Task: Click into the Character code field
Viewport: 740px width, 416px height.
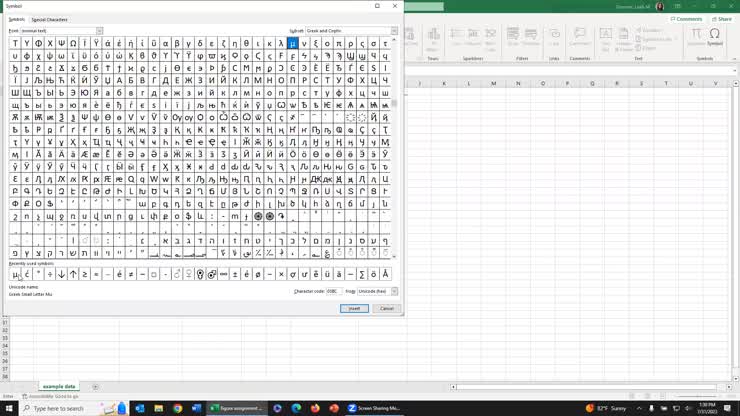Action: 332,291
